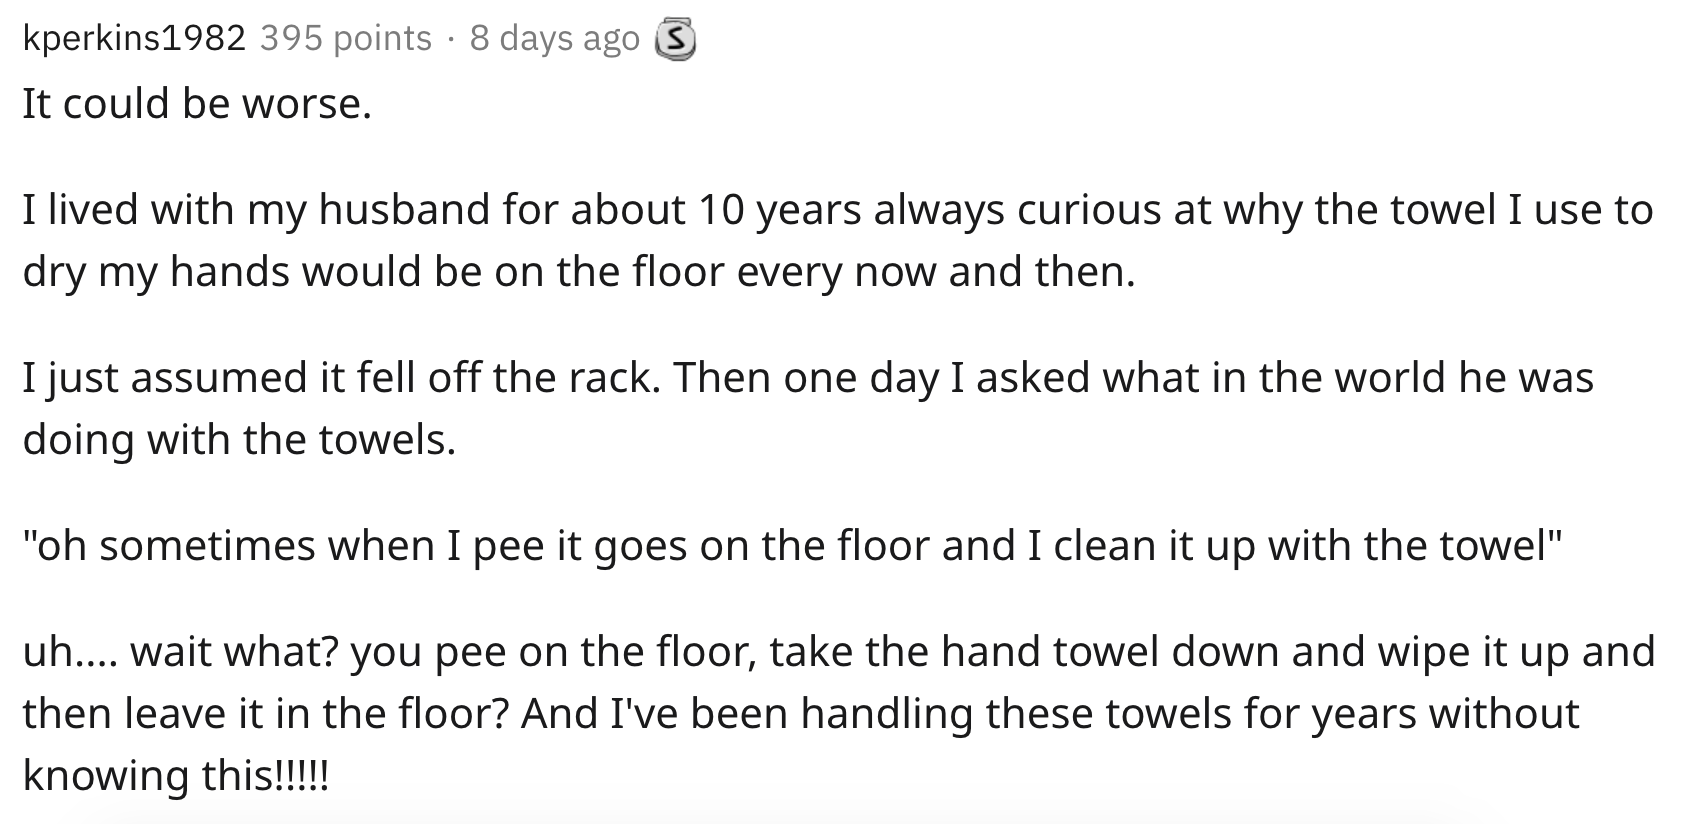The height and width of the screenshot is (824, 1686).
Task: Click 'then leave it in the floor?' text
Action: [x=266, y=714]
